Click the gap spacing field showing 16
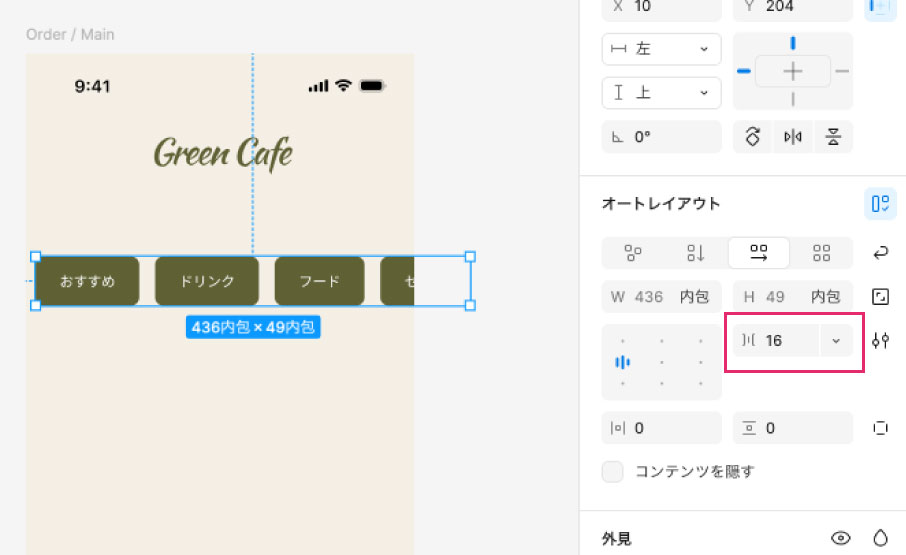Viewport: 906px width, 555px height. click(x=777, y=341)
